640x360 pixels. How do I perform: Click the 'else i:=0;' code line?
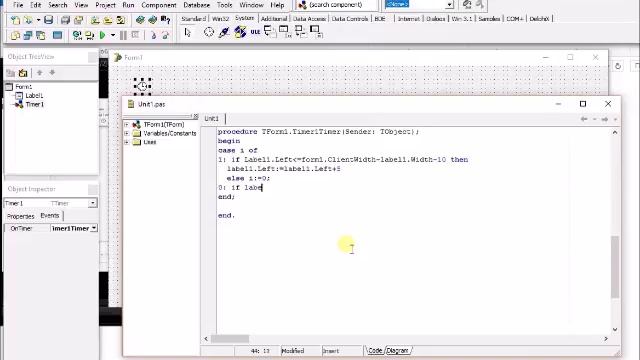click(248, 178)
